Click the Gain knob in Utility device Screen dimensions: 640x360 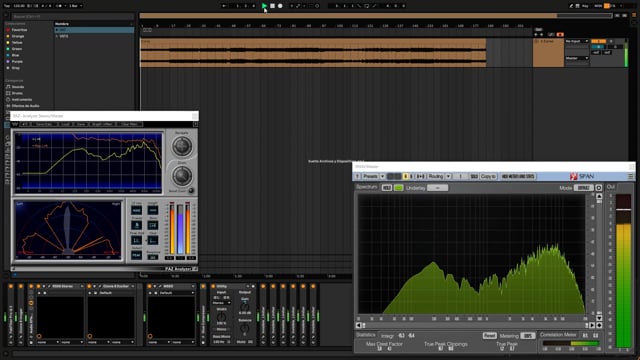(244, 306)
